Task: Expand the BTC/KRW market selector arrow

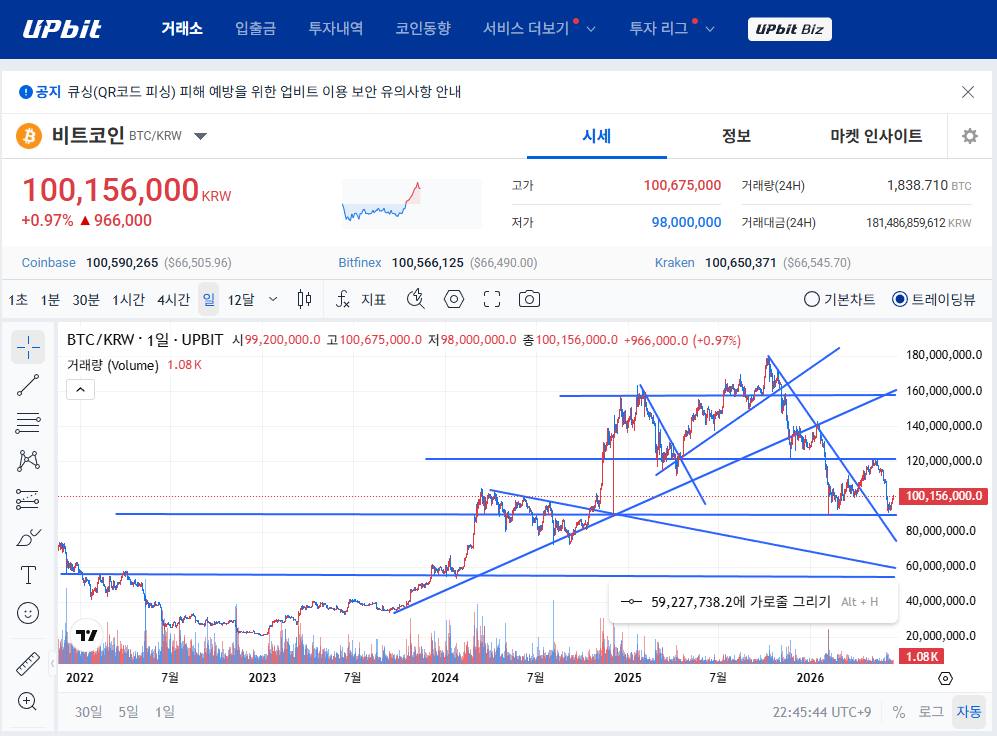Action: point(200,136)
